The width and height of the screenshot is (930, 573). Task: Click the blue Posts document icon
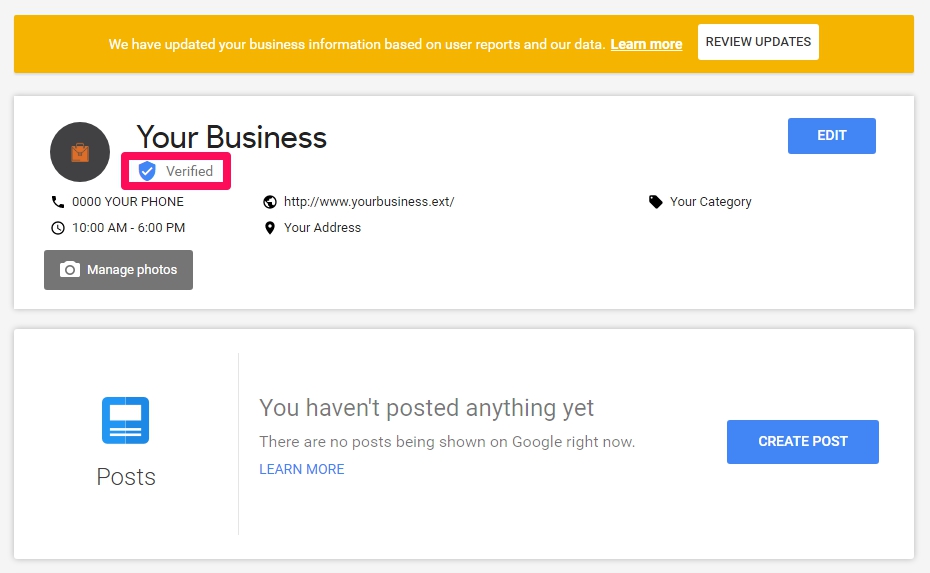pyautogui.click(x=125, y=421)
